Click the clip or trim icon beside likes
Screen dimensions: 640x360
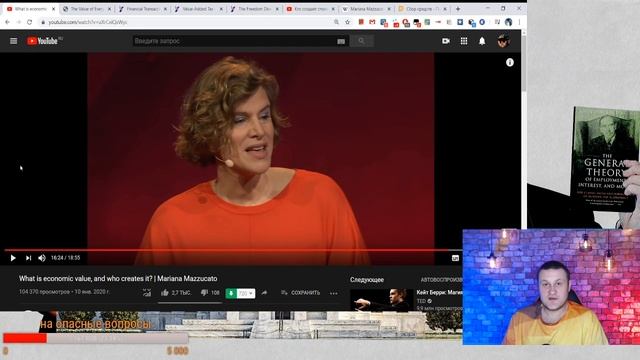[x=147, y=293]
